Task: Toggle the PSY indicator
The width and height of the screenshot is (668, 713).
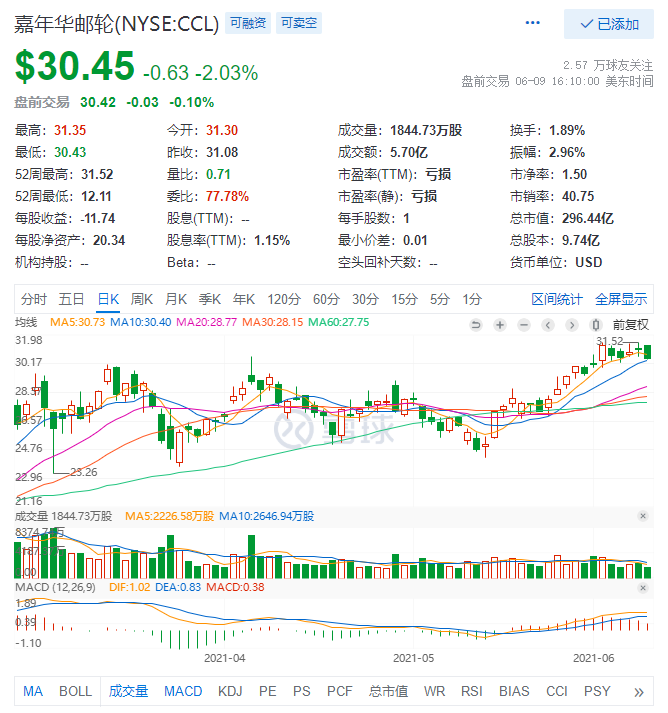Action: click(597, 691)
